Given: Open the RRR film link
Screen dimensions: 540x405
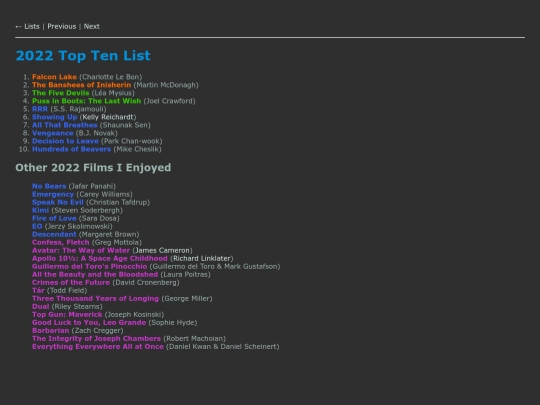Looking at the screenshot, I should click(x=40, y=109).
